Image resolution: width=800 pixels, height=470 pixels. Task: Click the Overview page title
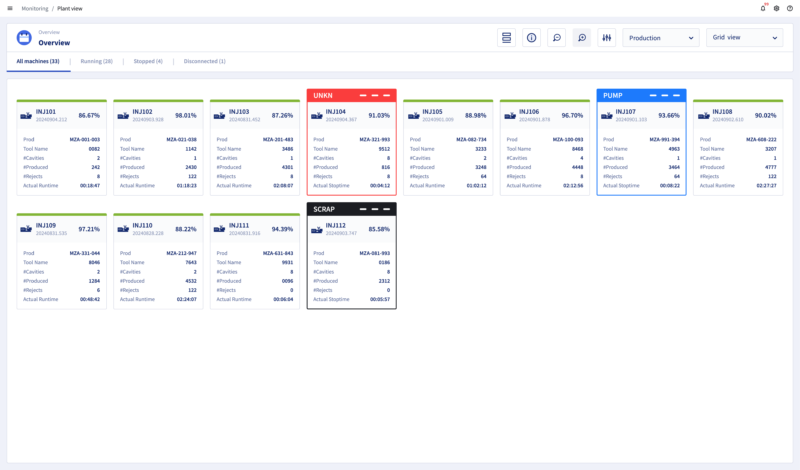coord(54,43)
